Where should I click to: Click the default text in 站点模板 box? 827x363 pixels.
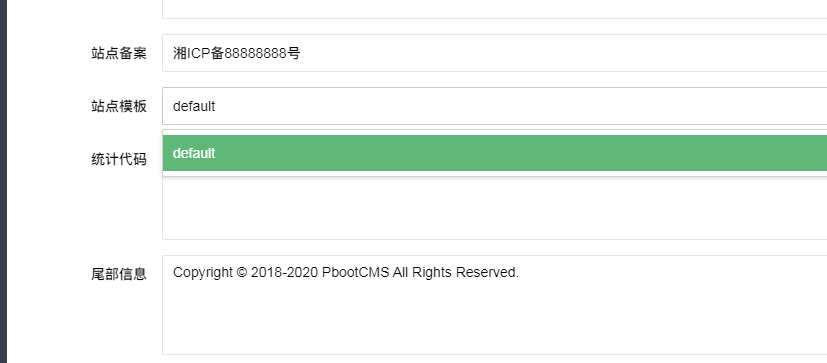click(x=194, y=106)
